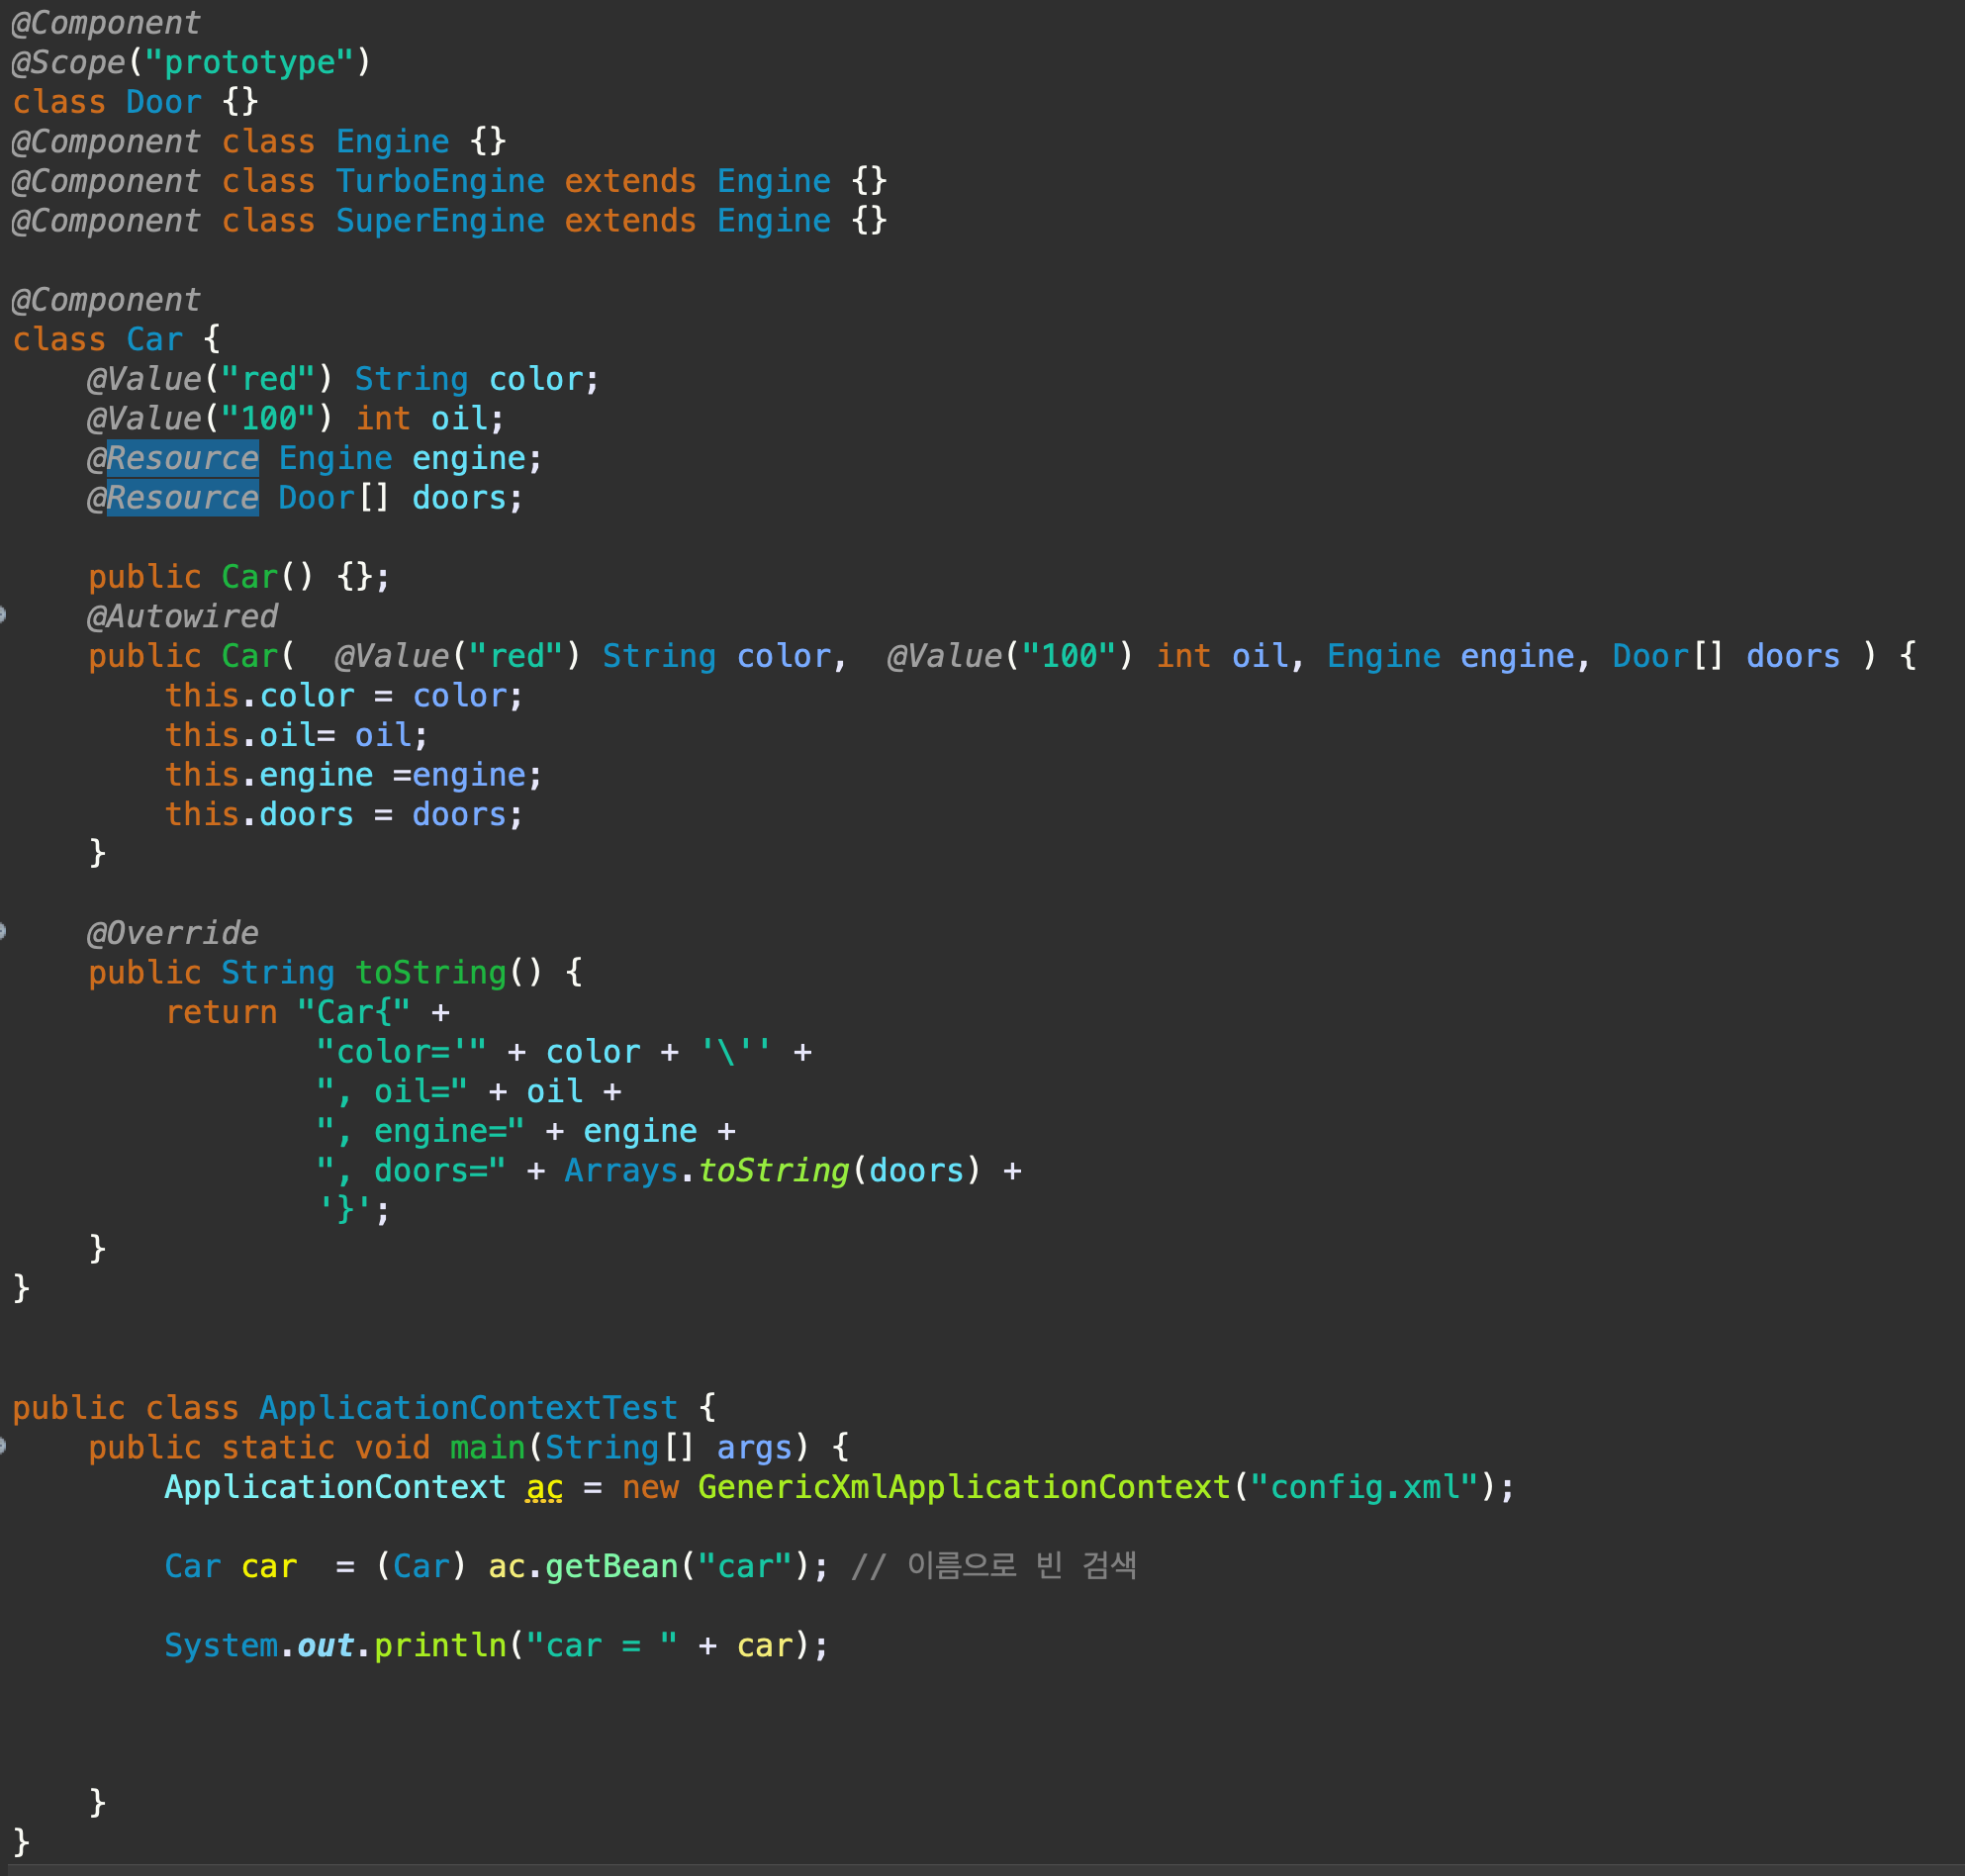Click the toString method declaration name
1965x1876 pixels.
[x=431, y=972]
